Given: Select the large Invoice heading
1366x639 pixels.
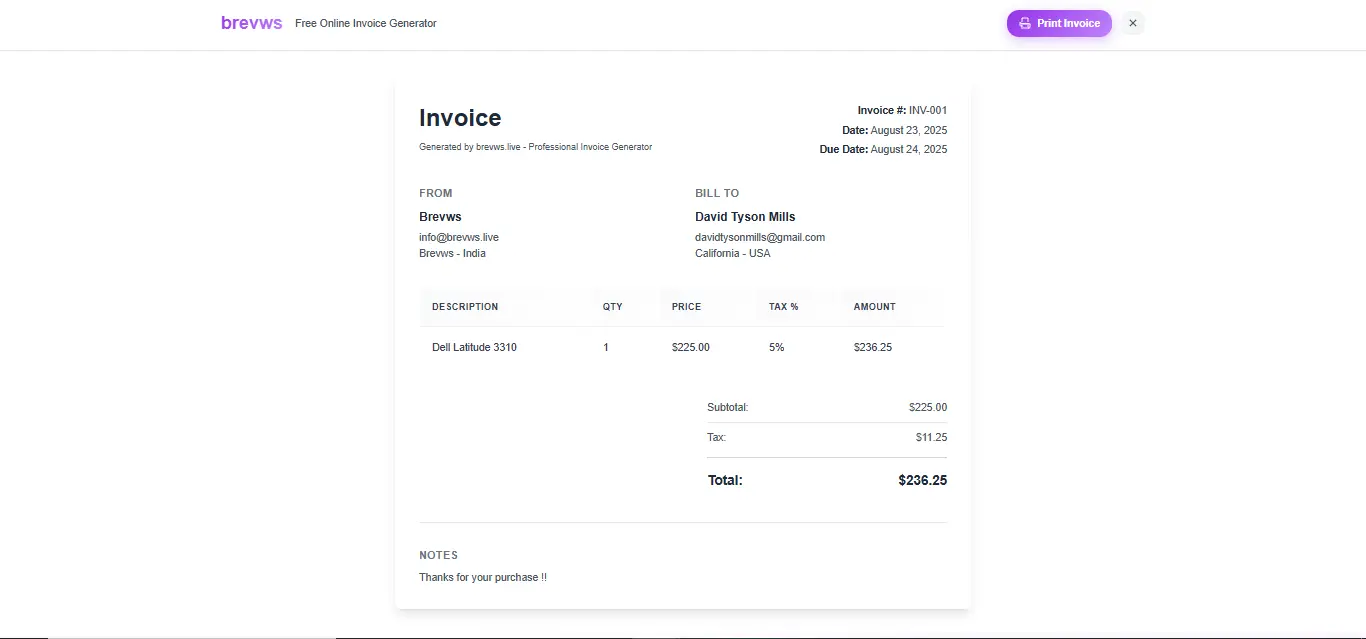Looking at the screenshot, I should [x=460, y=118].
